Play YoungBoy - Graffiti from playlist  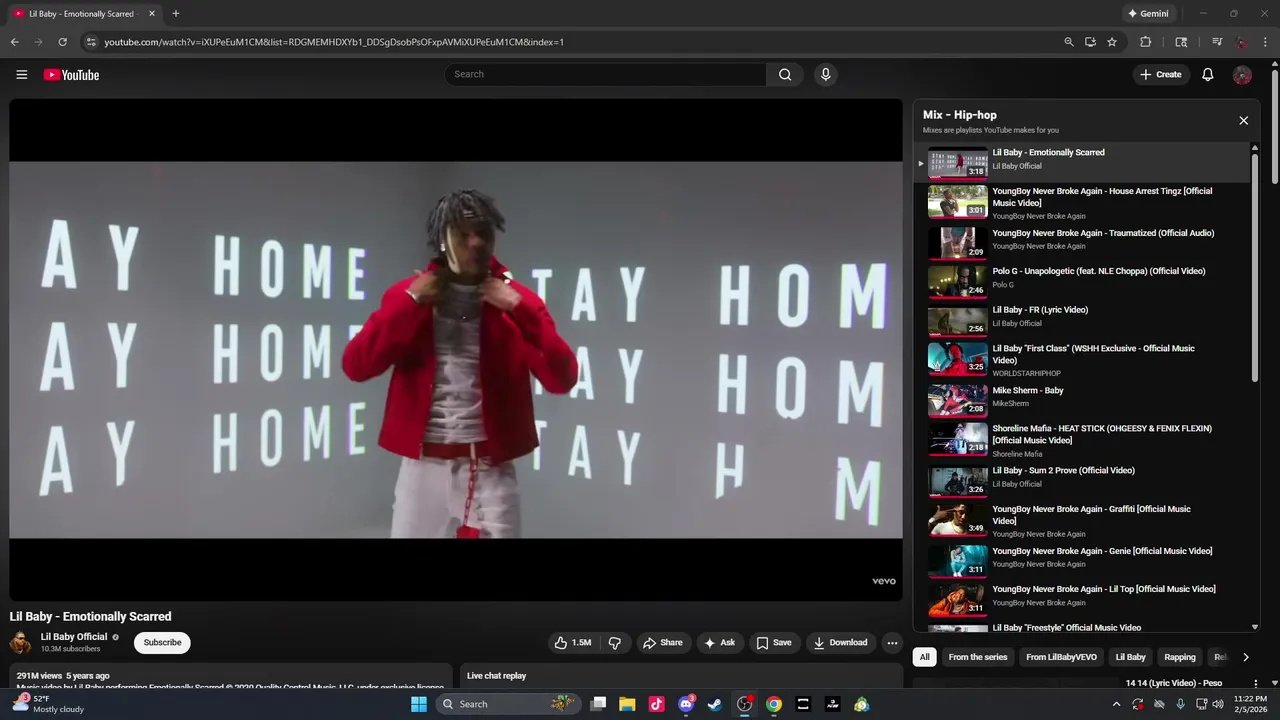[1082, 520]
